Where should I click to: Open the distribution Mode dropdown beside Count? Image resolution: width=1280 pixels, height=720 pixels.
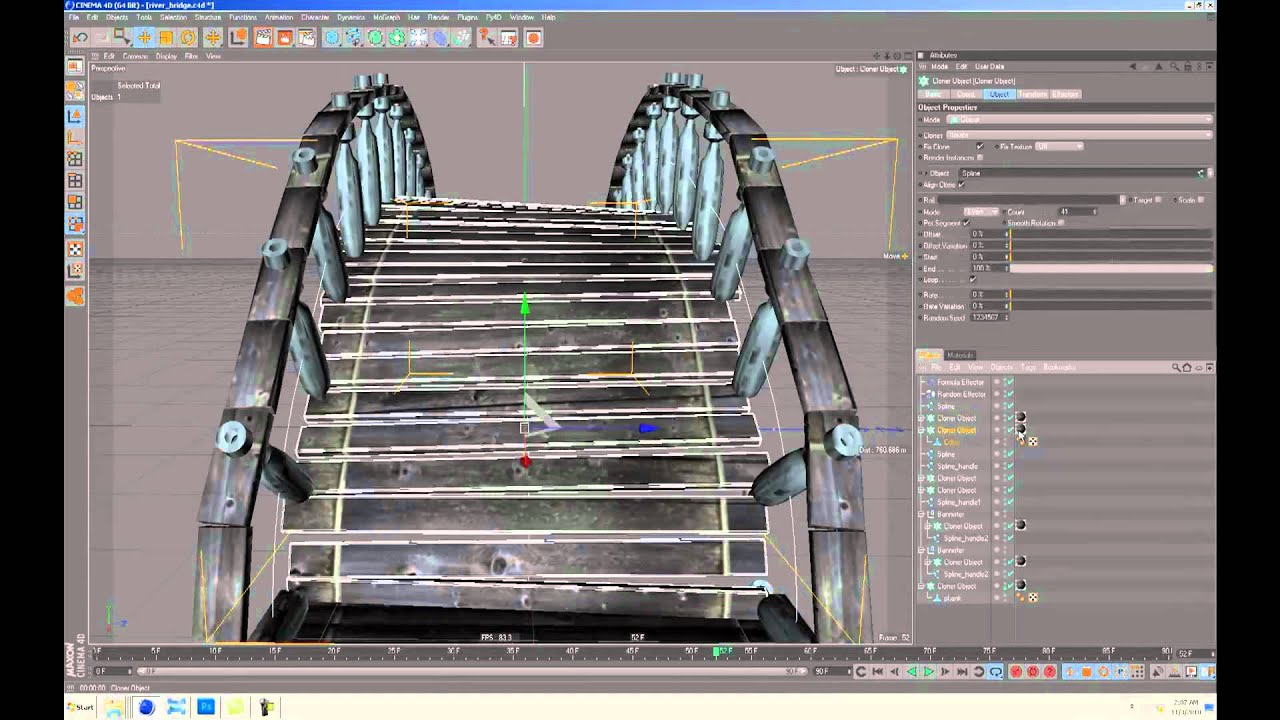coord(981,212)
